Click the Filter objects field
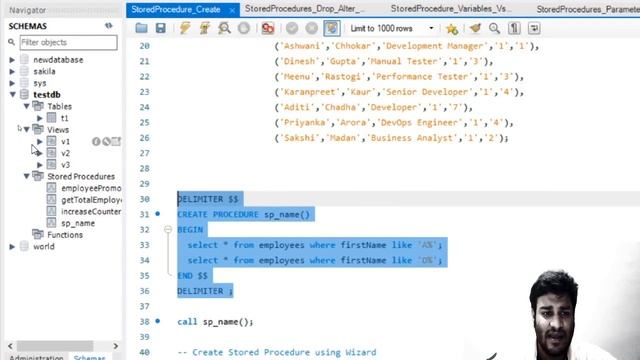 click(x=69, y=42)
